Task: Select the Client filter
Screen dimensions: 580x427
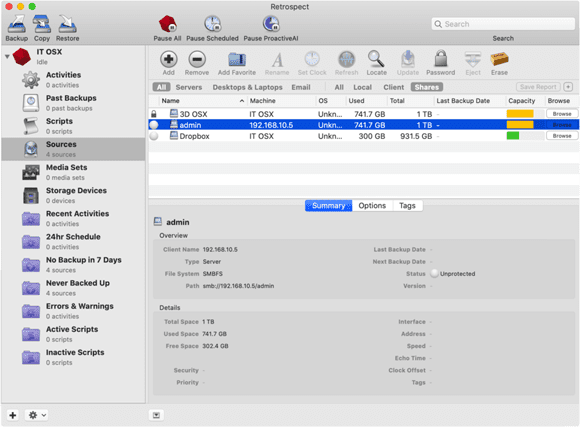Action: click(394, 87)
